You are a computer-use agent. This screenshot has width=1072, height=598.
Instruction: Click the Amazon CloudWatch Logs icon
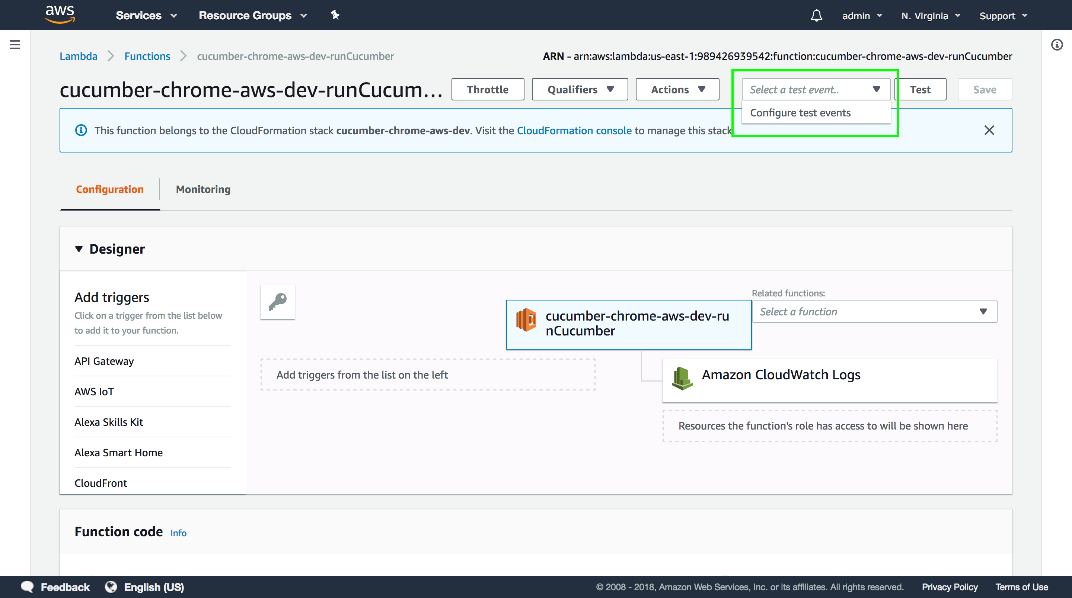(682, 377)
